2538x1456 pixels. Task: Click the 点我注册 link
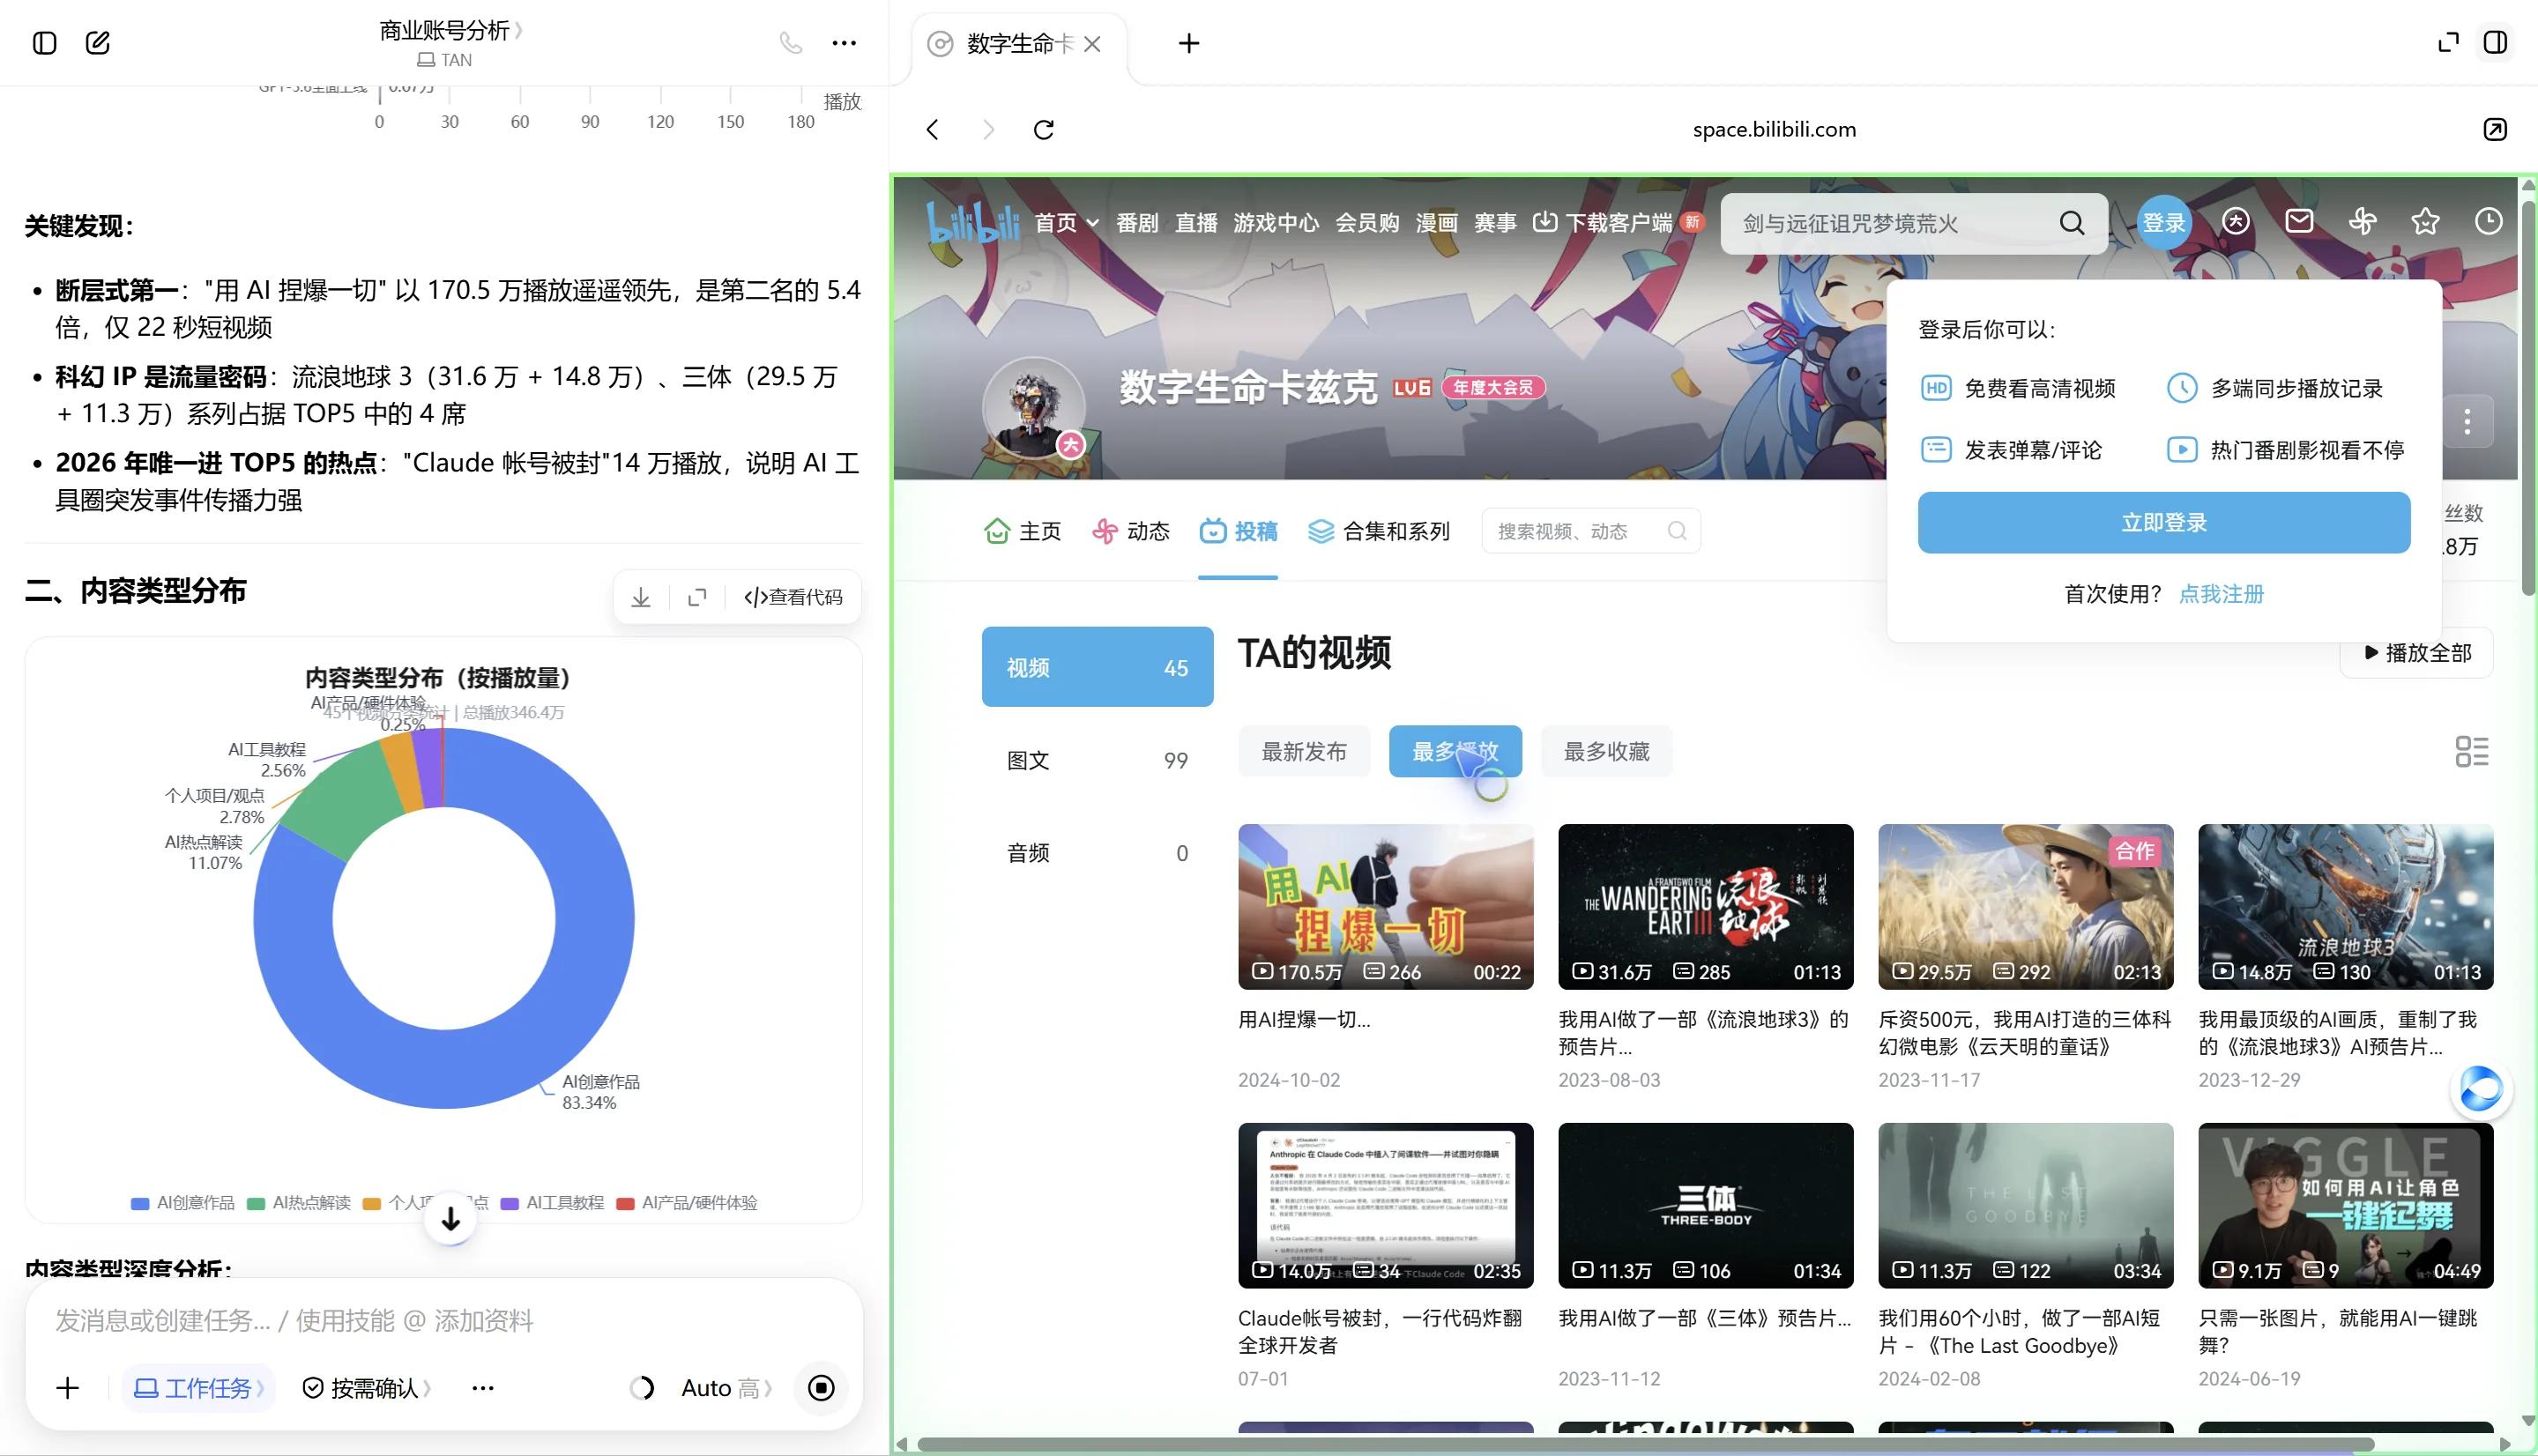pyautogui.click(x=2221, y=594)
